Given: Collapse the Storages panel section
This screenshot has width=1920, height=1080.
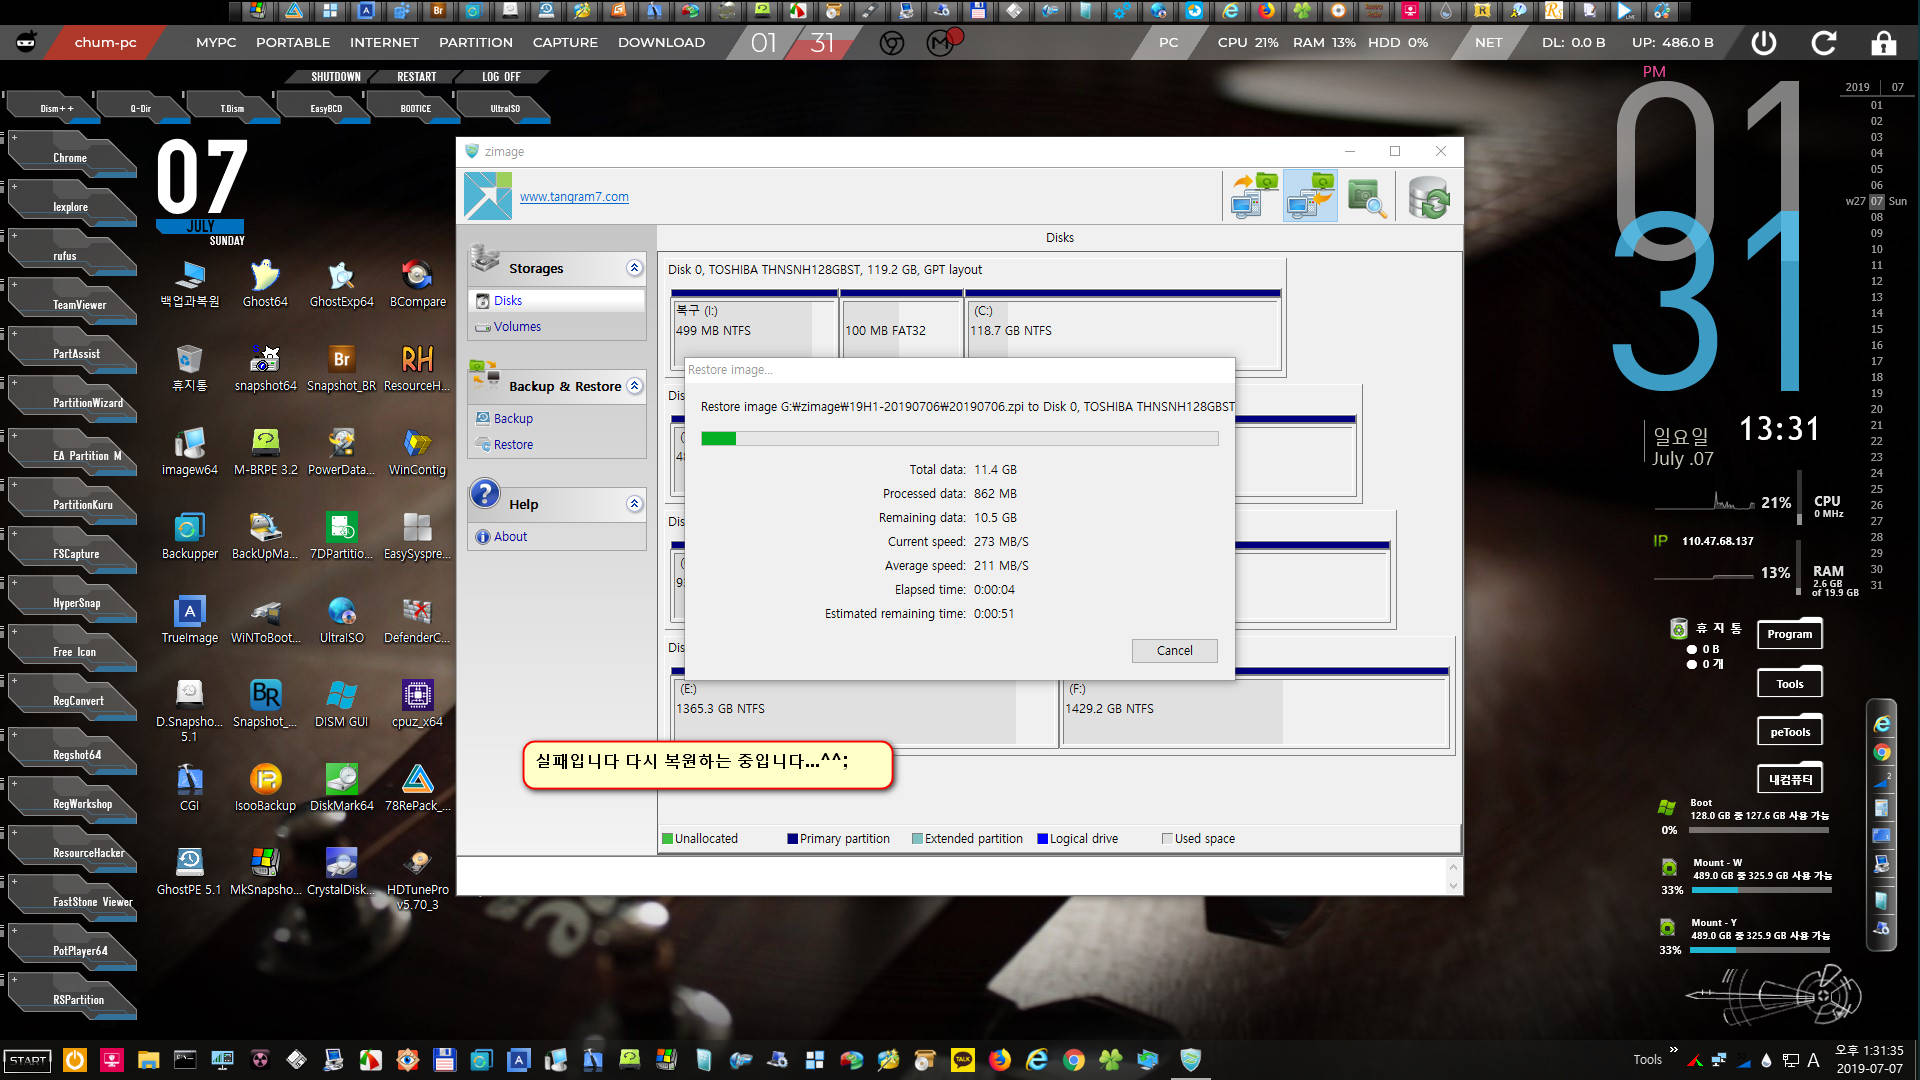Looking at the screenshot, I should 634,268.
